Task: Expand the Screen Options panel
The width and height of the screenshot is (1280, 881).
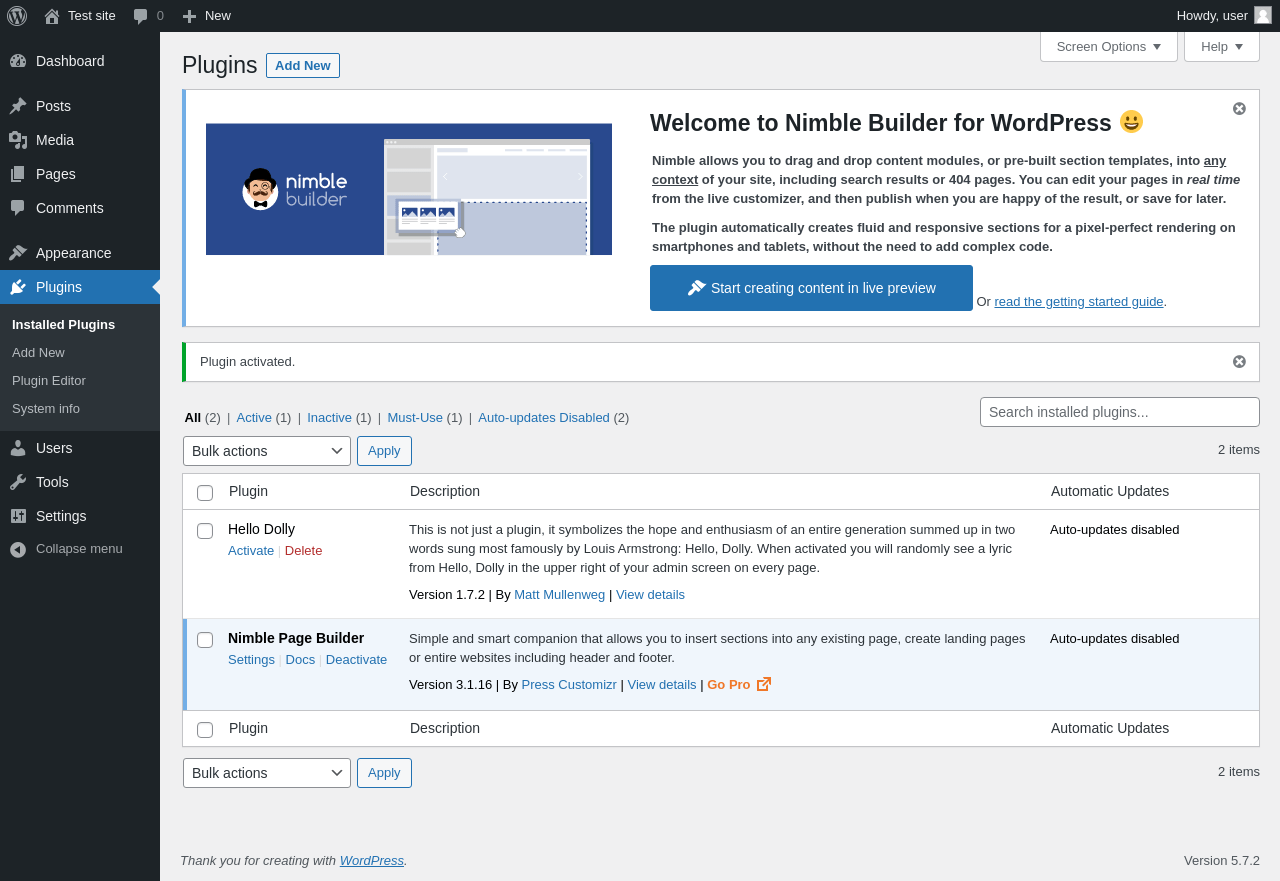Action: point(1109,46)
